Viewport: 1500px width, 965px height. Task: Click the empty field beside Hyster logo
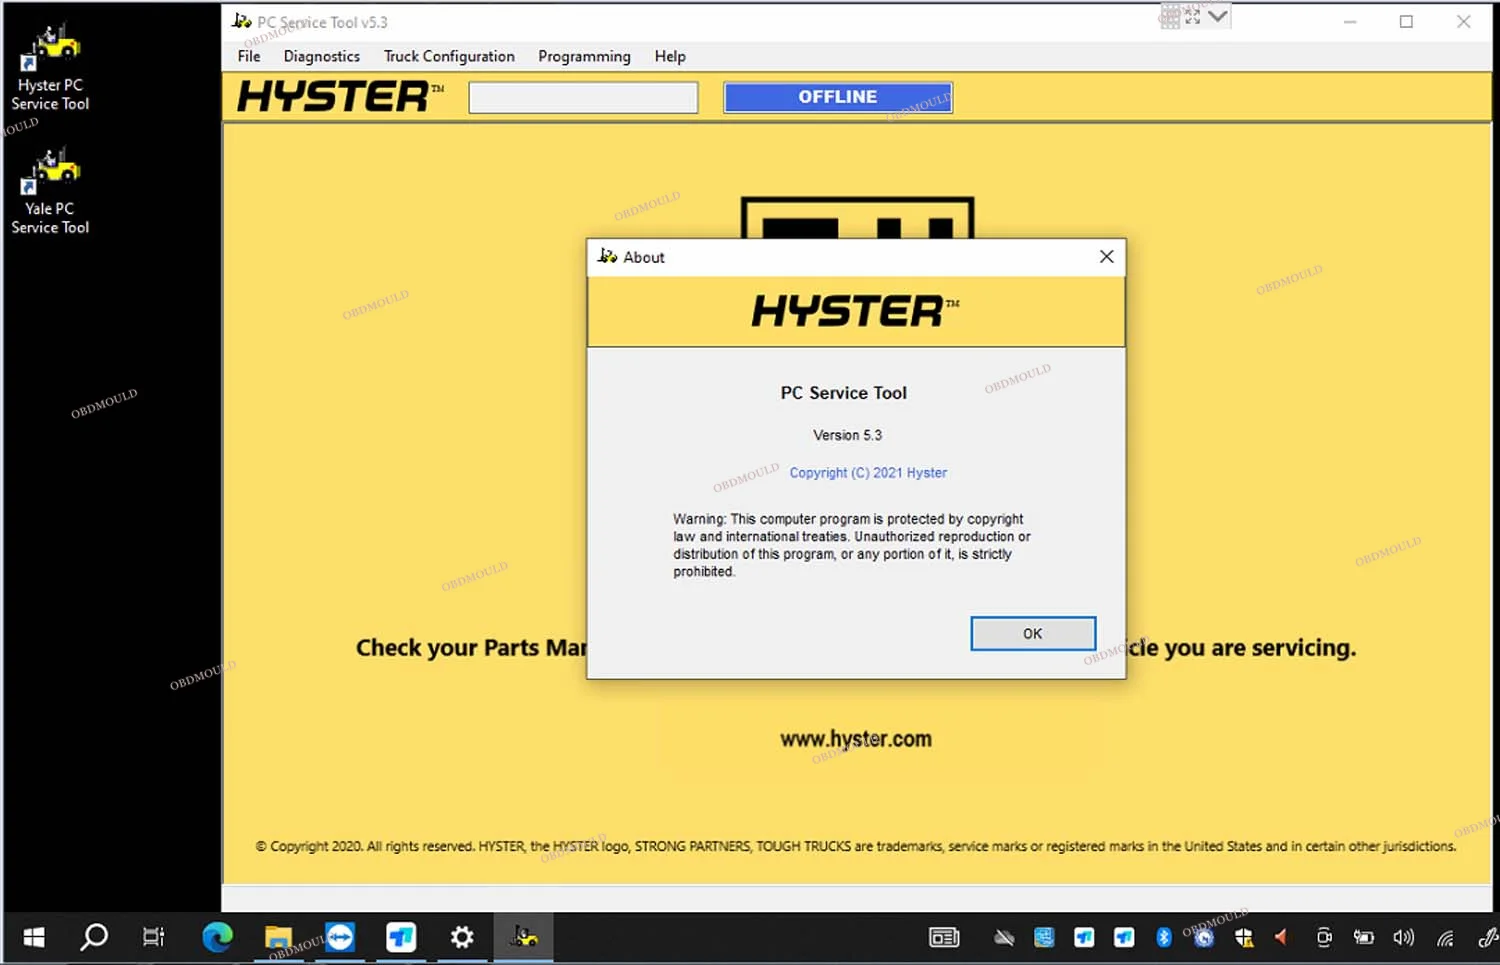point(583,98)
